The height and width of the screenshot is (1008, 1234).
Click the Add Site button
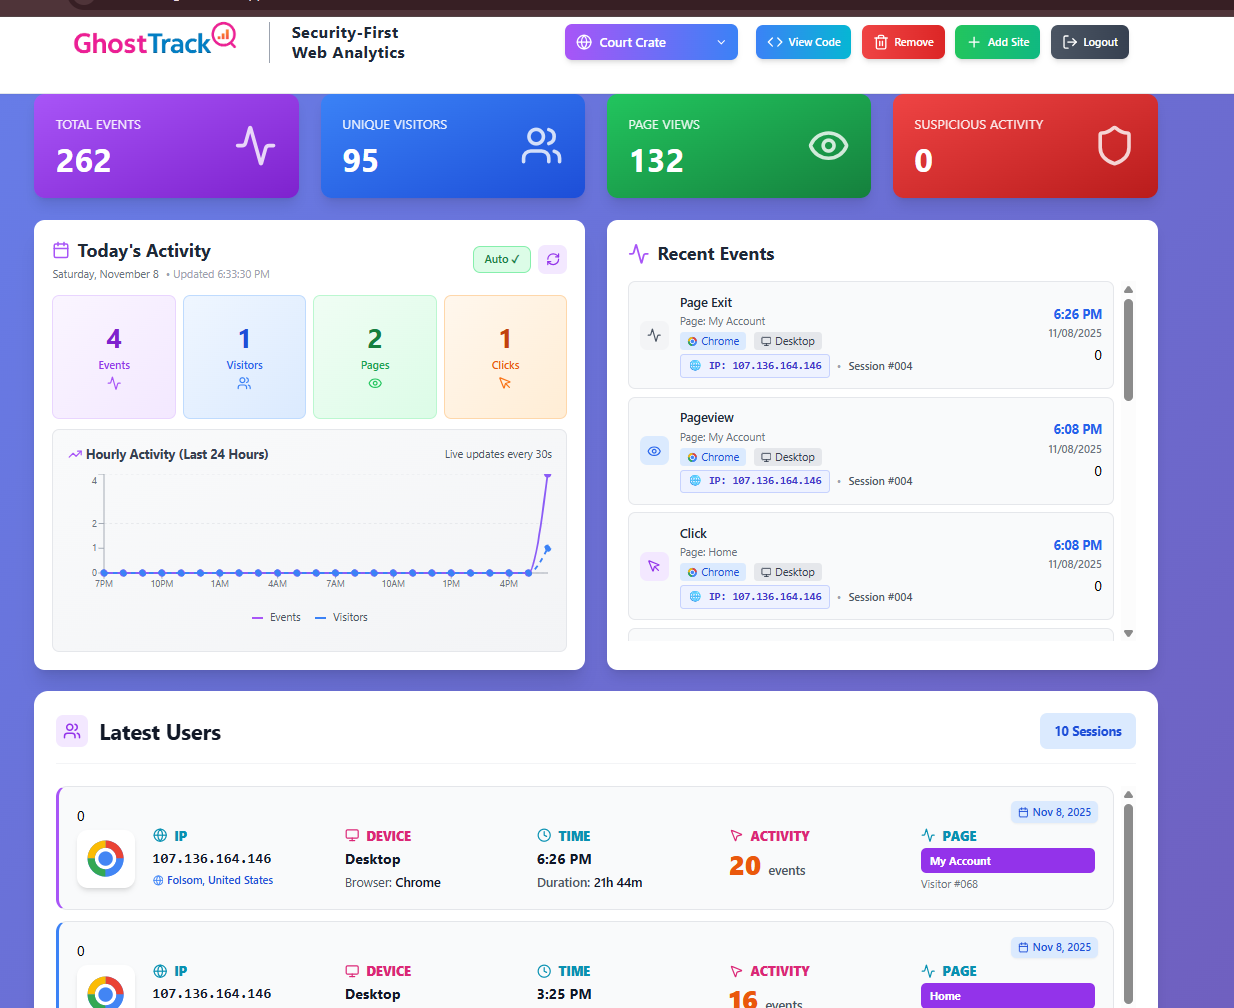997,42
